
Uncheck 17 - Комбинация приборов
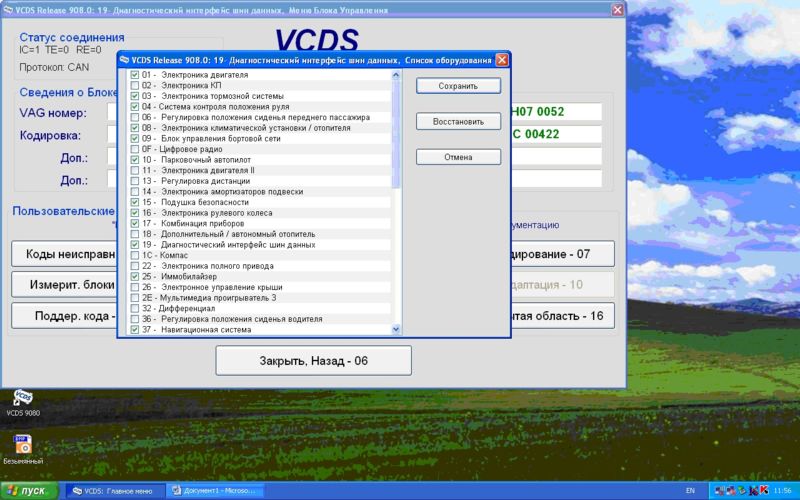click(x=135, y=223)
